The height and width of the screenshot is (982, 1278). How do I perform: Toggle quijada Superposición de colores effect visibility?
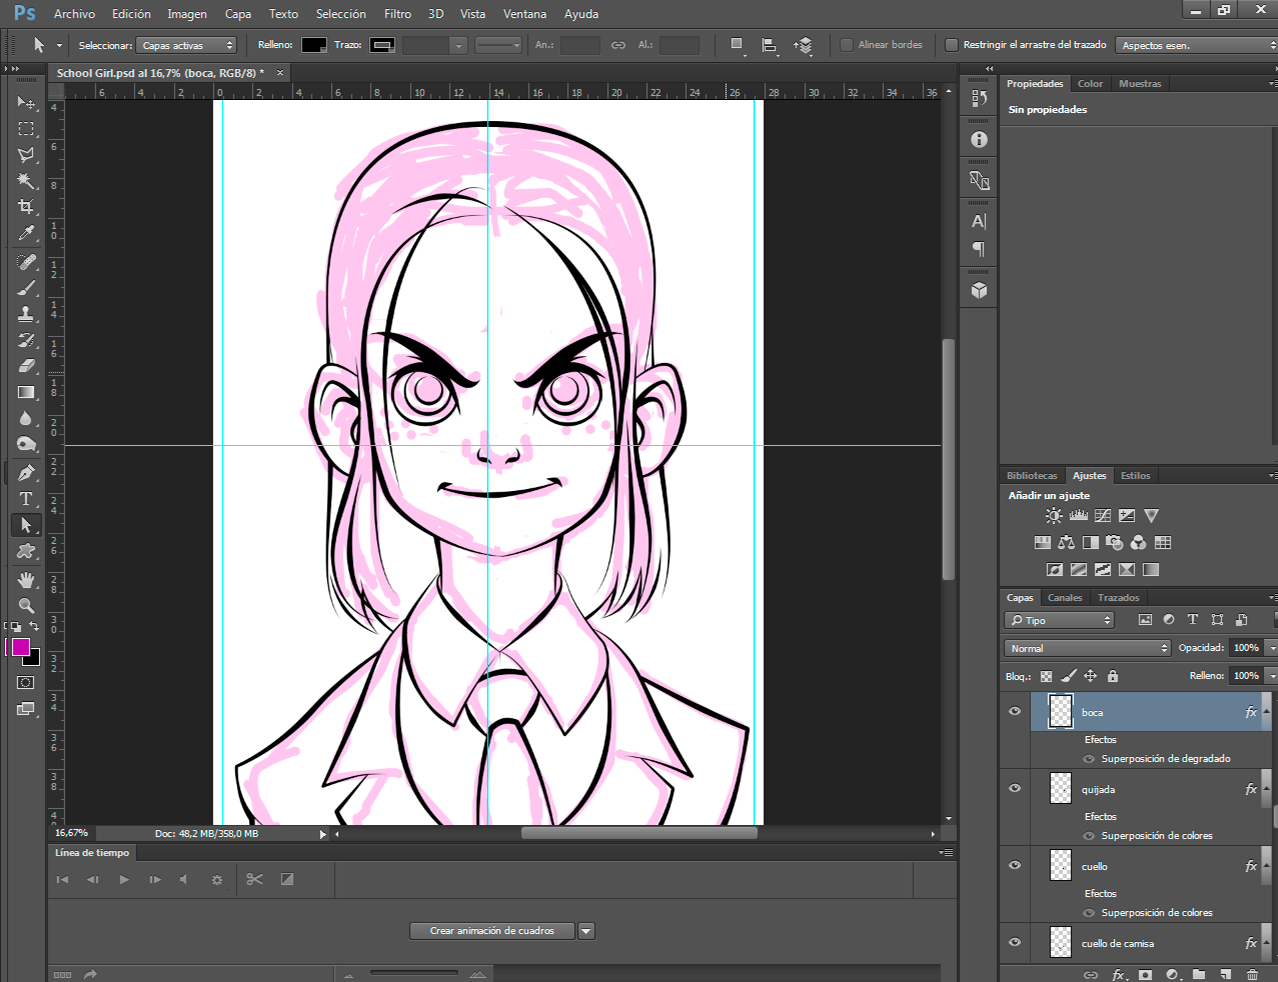click(1089, 836)
